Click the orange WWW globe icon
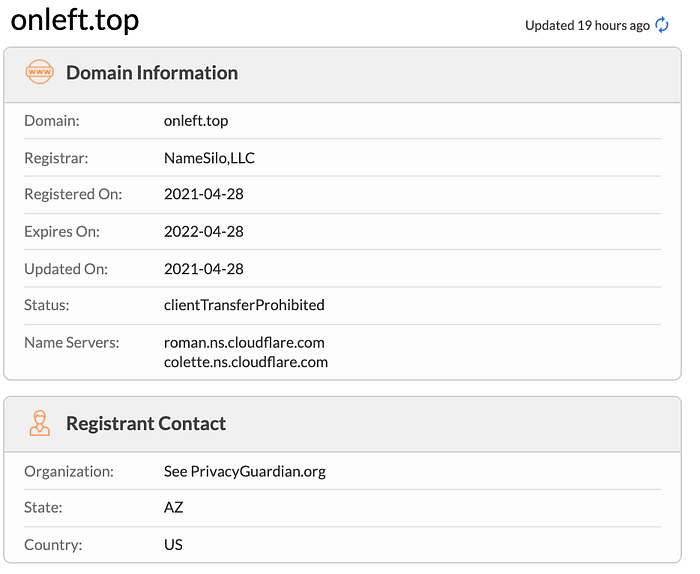 pos(39,73)
